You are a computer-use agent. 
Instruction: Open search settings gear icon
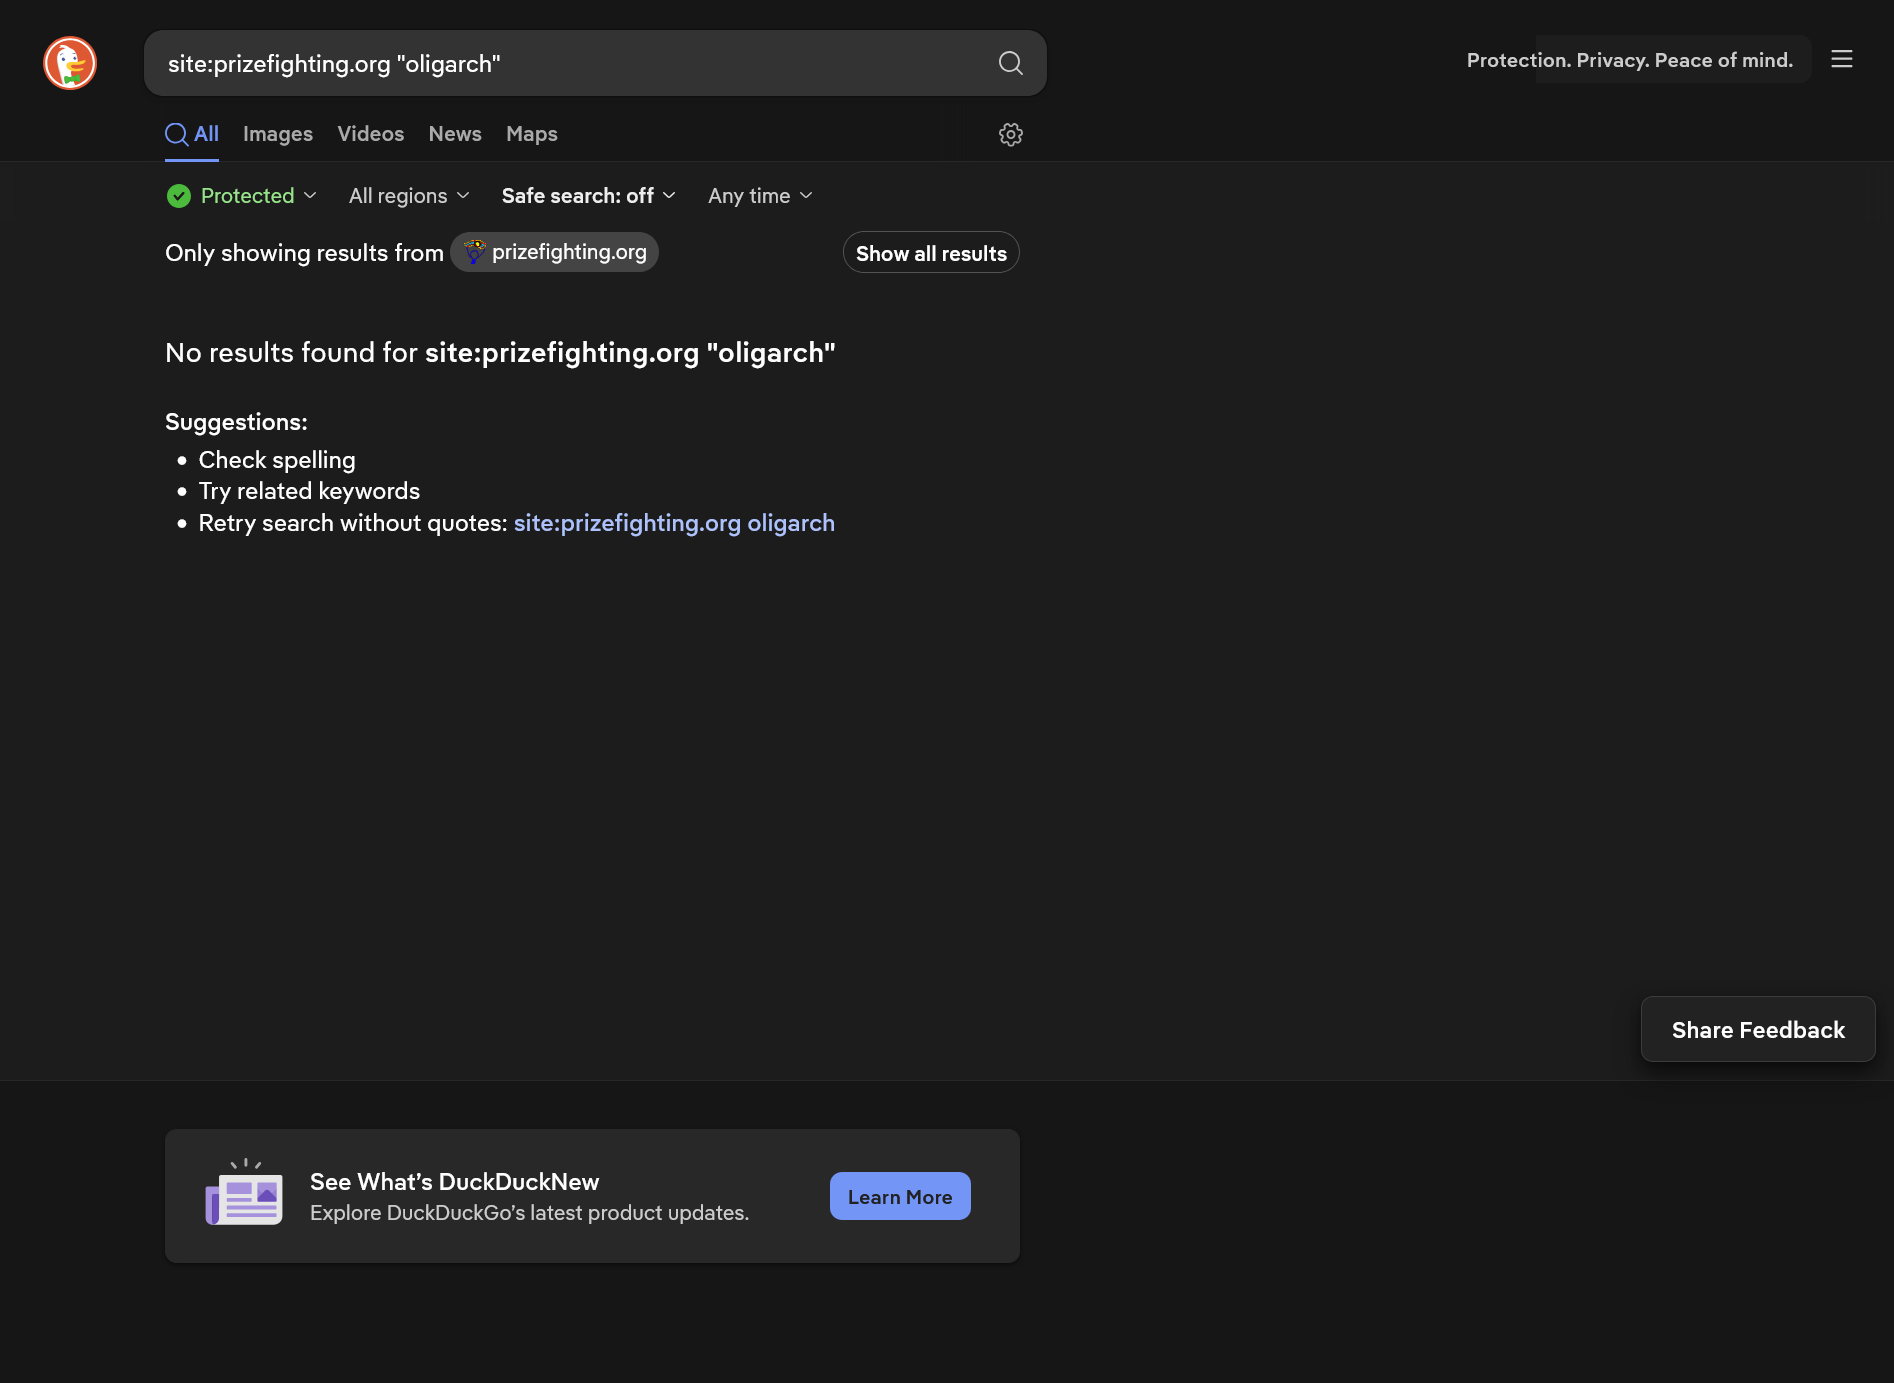(1010, 135)
